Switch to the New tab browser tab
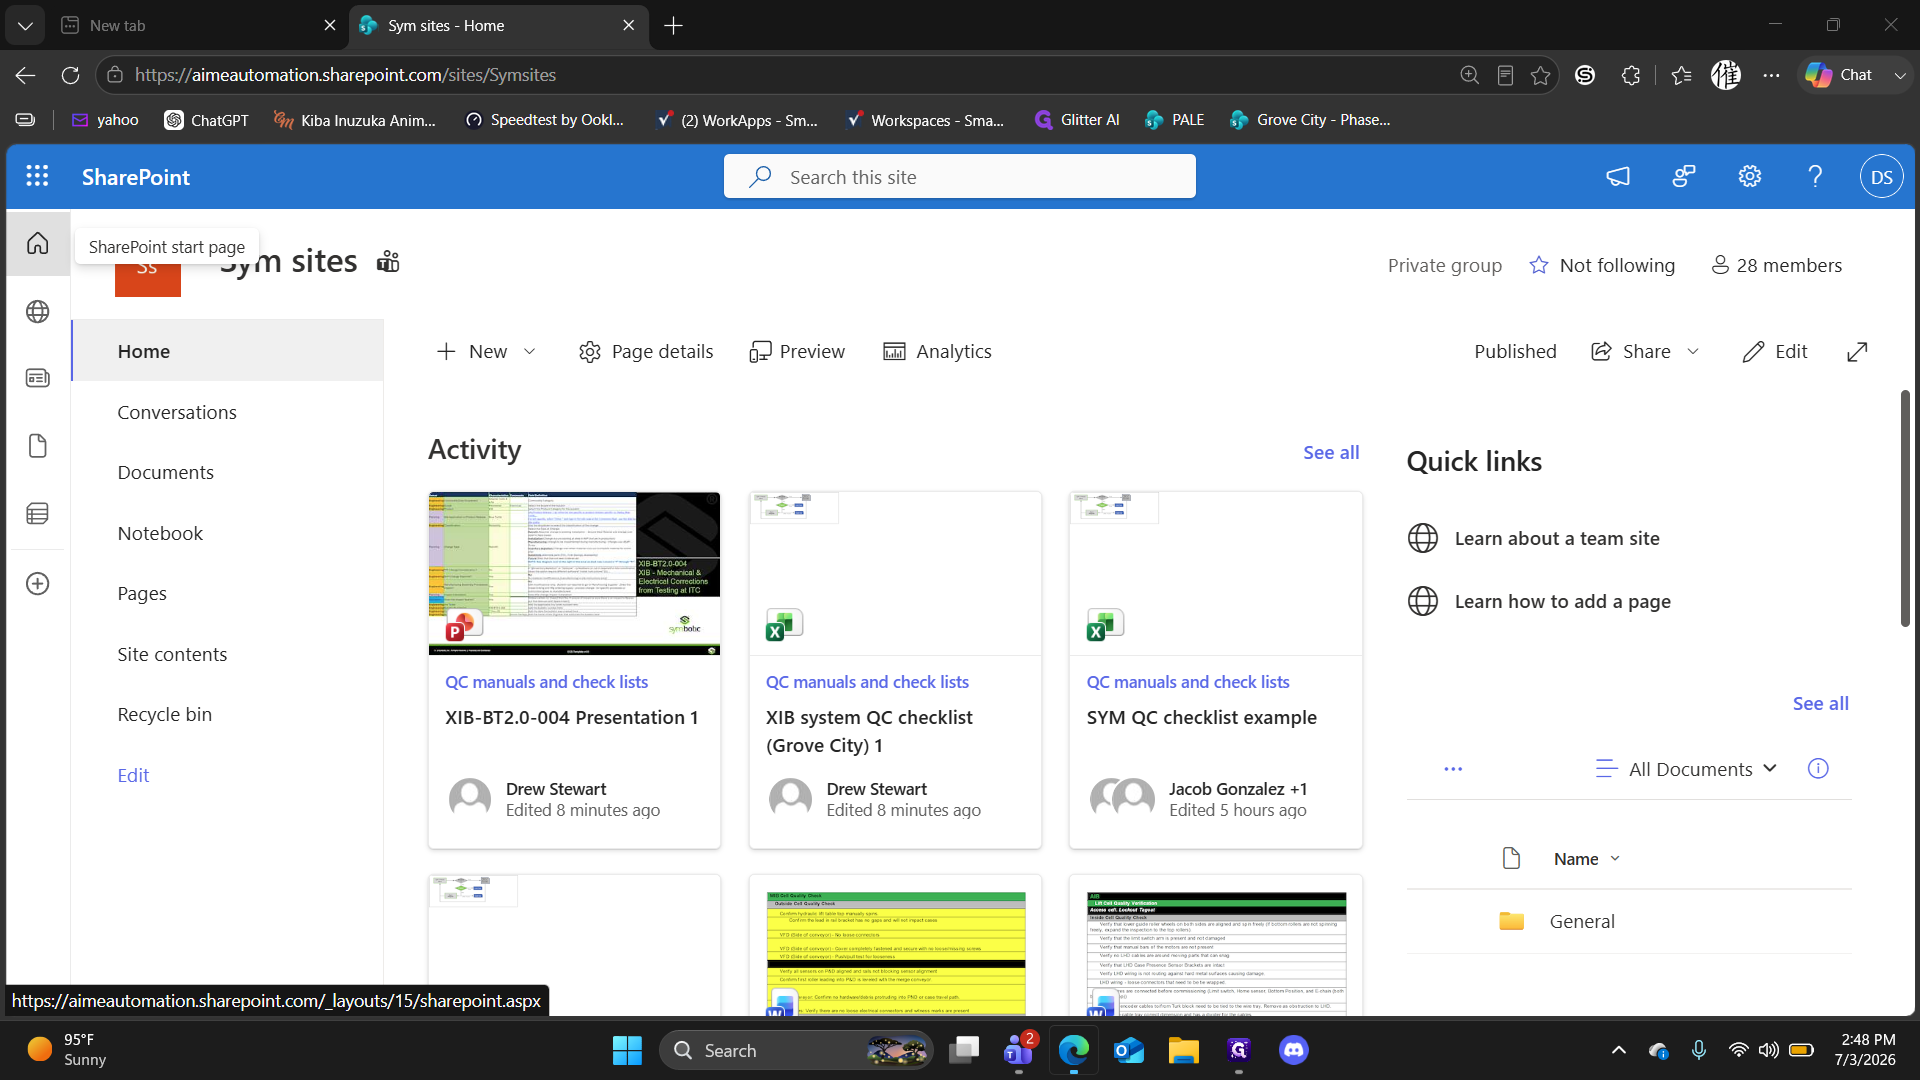This screenshot has height=1080, width=1920. [198, 25]
